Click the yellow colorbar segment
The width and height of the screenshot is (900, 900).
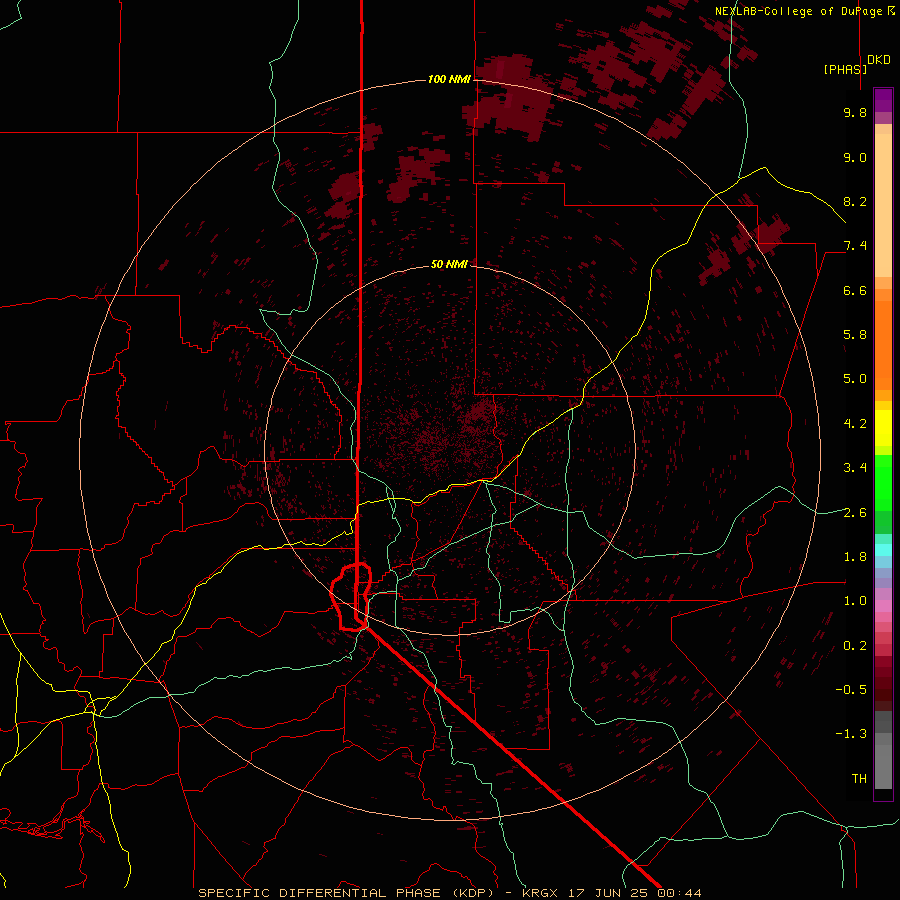(x=883, y=428)
